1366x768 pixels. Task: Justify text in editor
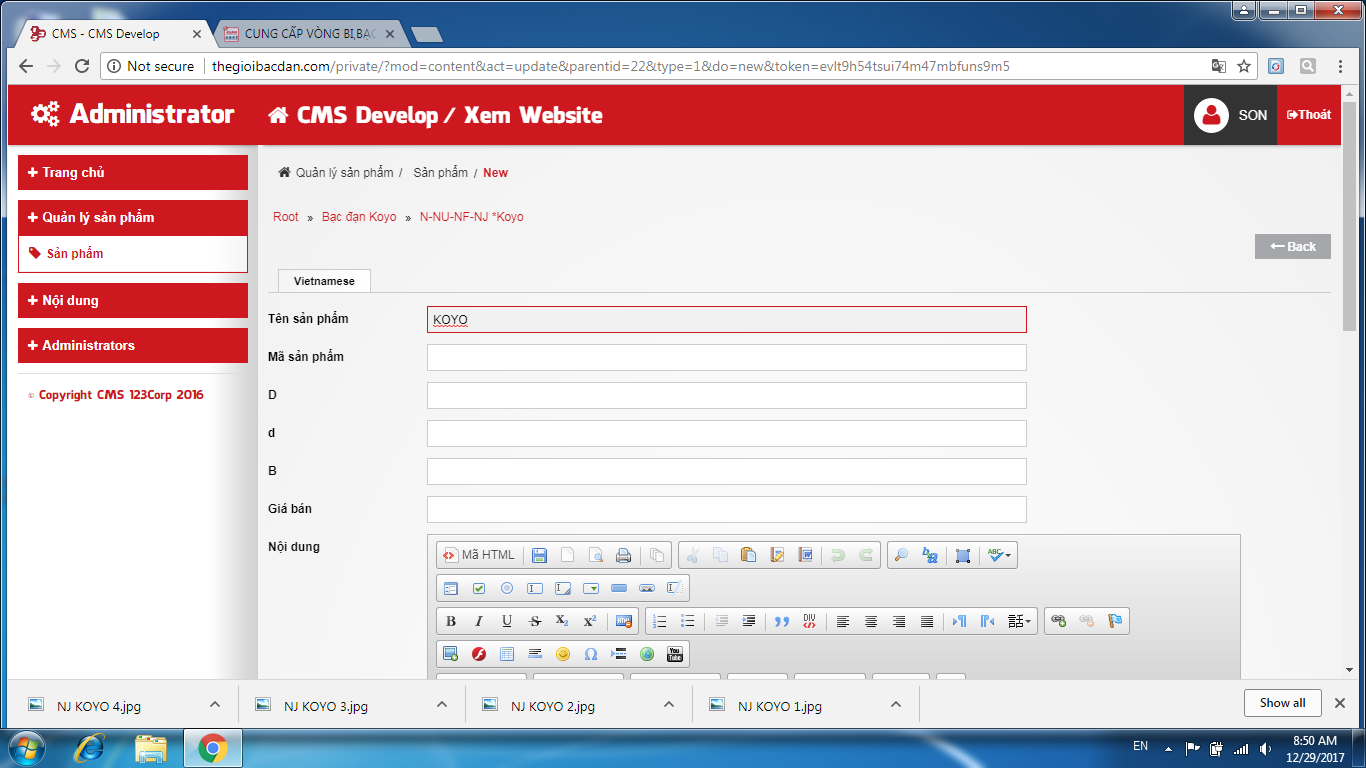click(x=927, y=621)
